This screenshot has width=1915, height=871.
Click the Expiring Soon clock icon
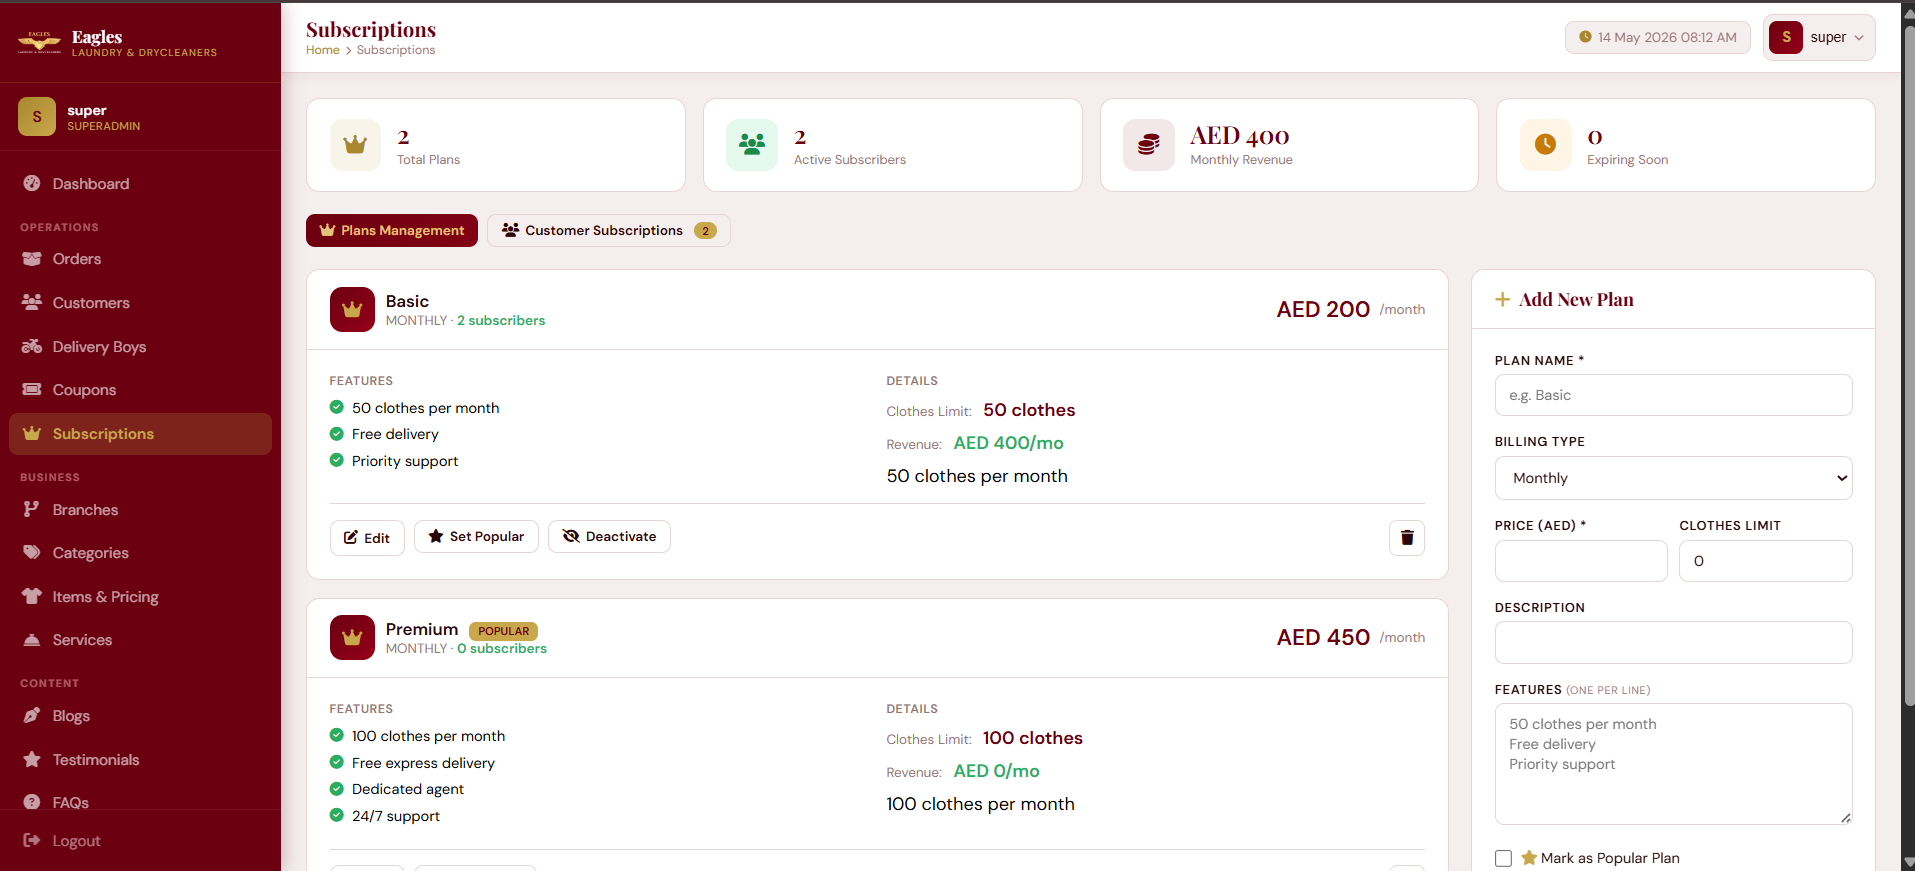(1546, 145)
